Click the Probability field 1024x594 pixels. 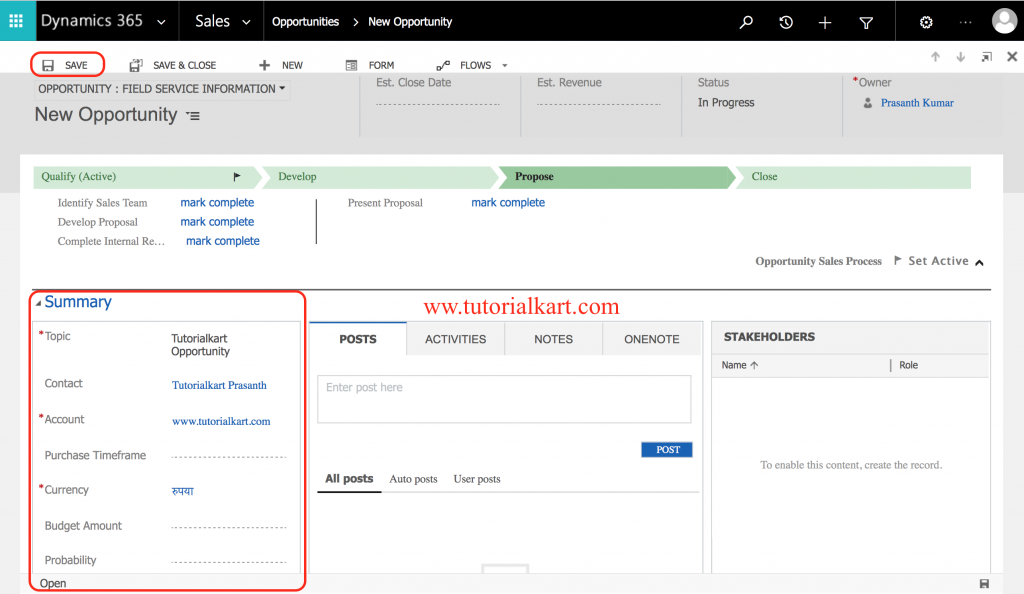[x=229, y=560]
